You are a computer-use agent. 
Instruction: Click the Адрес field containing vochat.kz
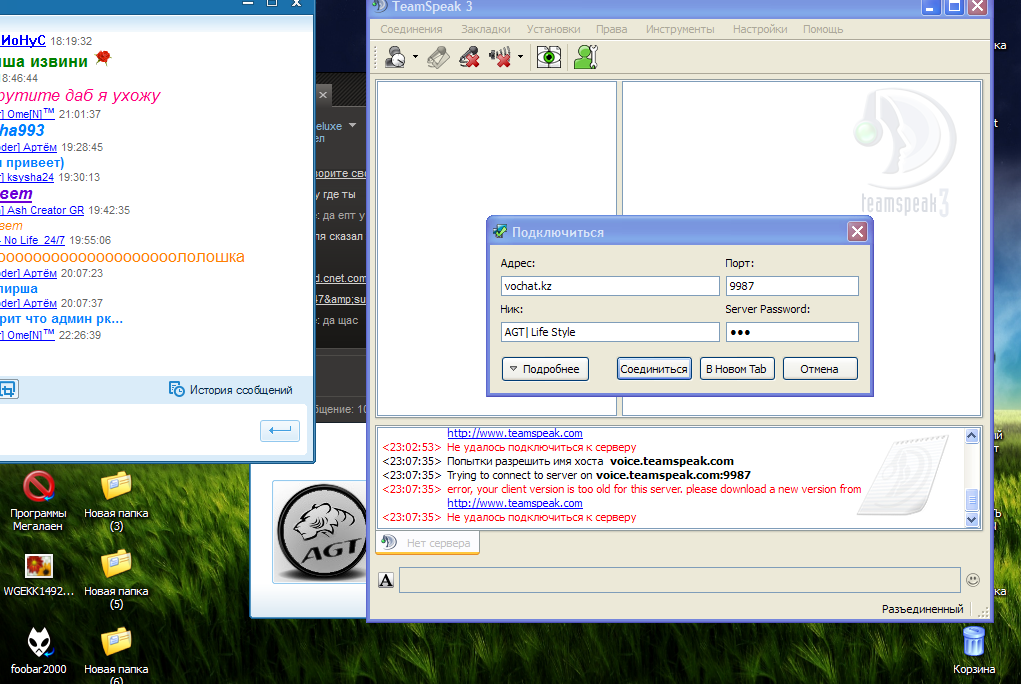(610, 286)
